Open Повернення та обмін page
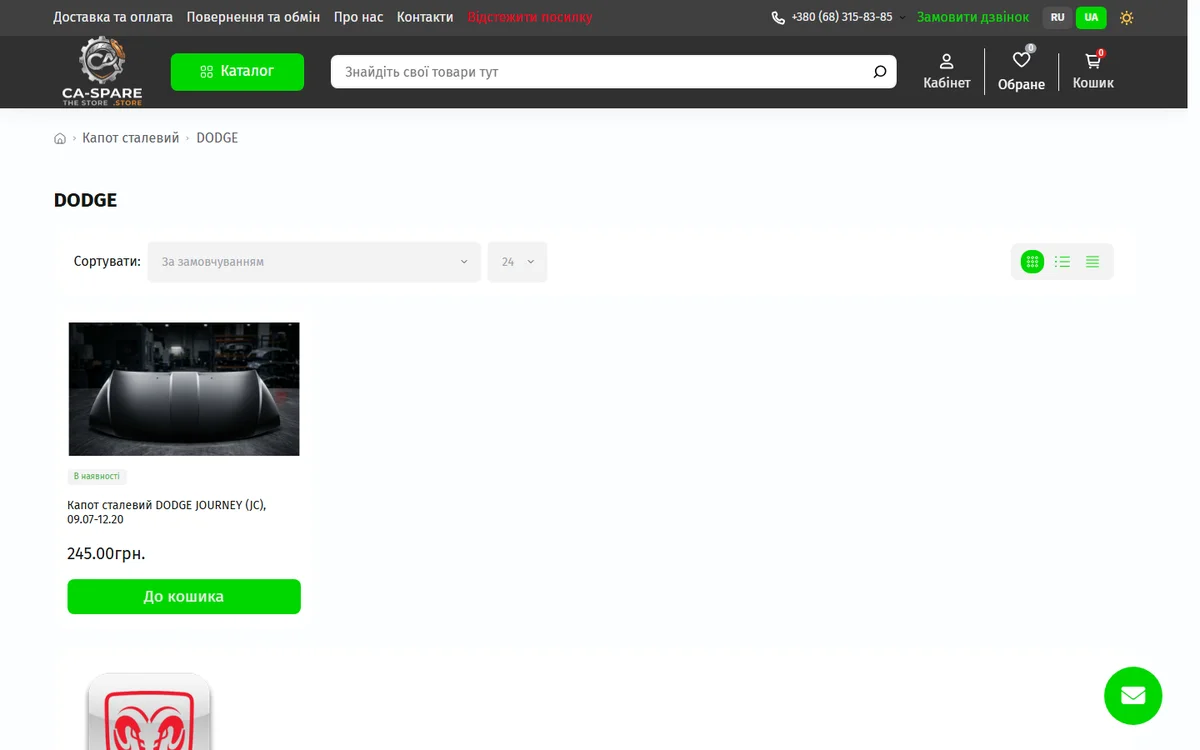Viewport: 1200px width, 750px height. click(x=253, y=17)
